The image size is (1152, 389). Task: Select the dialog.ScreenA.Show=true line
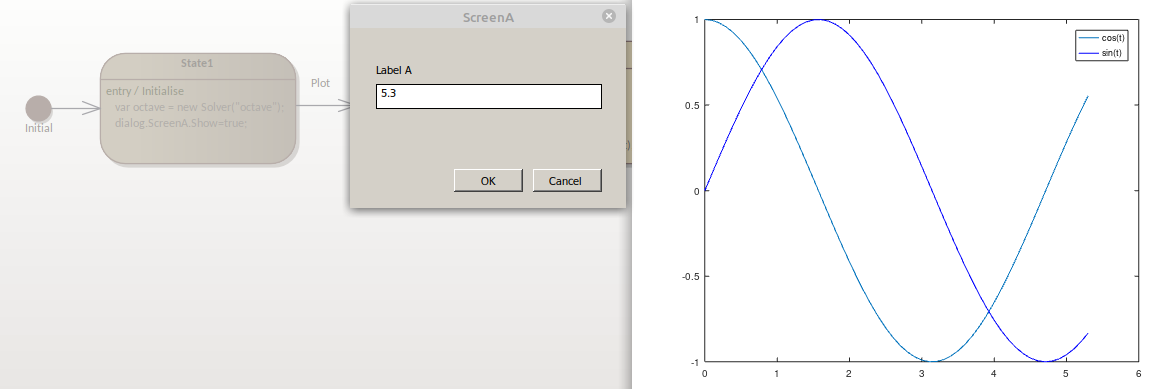181,123
